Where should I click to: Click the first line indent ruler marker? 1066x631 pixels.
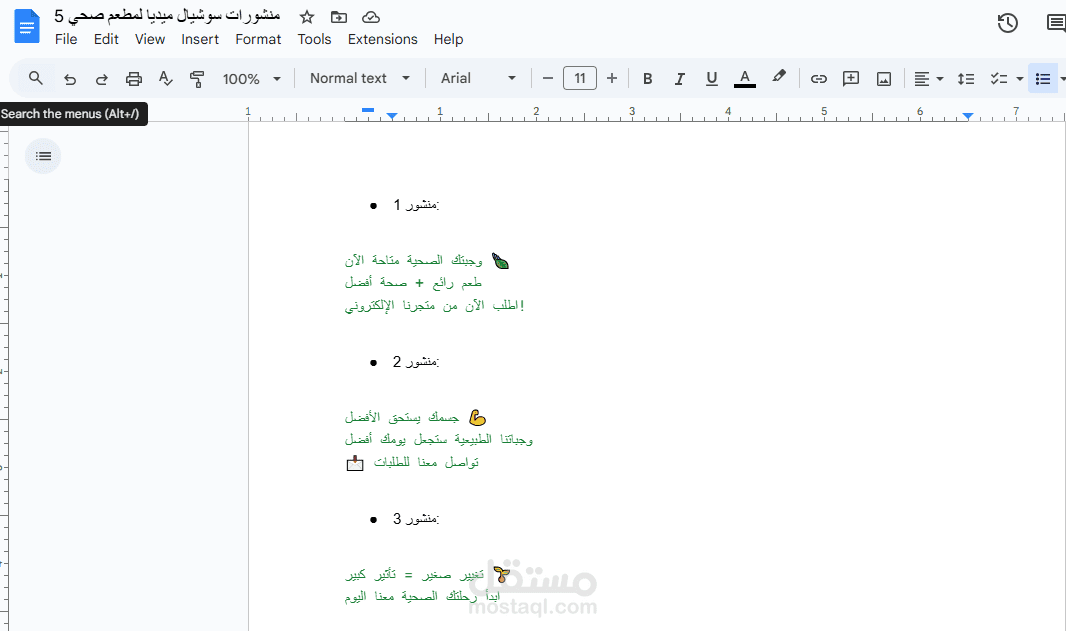(x=368, y=109)
